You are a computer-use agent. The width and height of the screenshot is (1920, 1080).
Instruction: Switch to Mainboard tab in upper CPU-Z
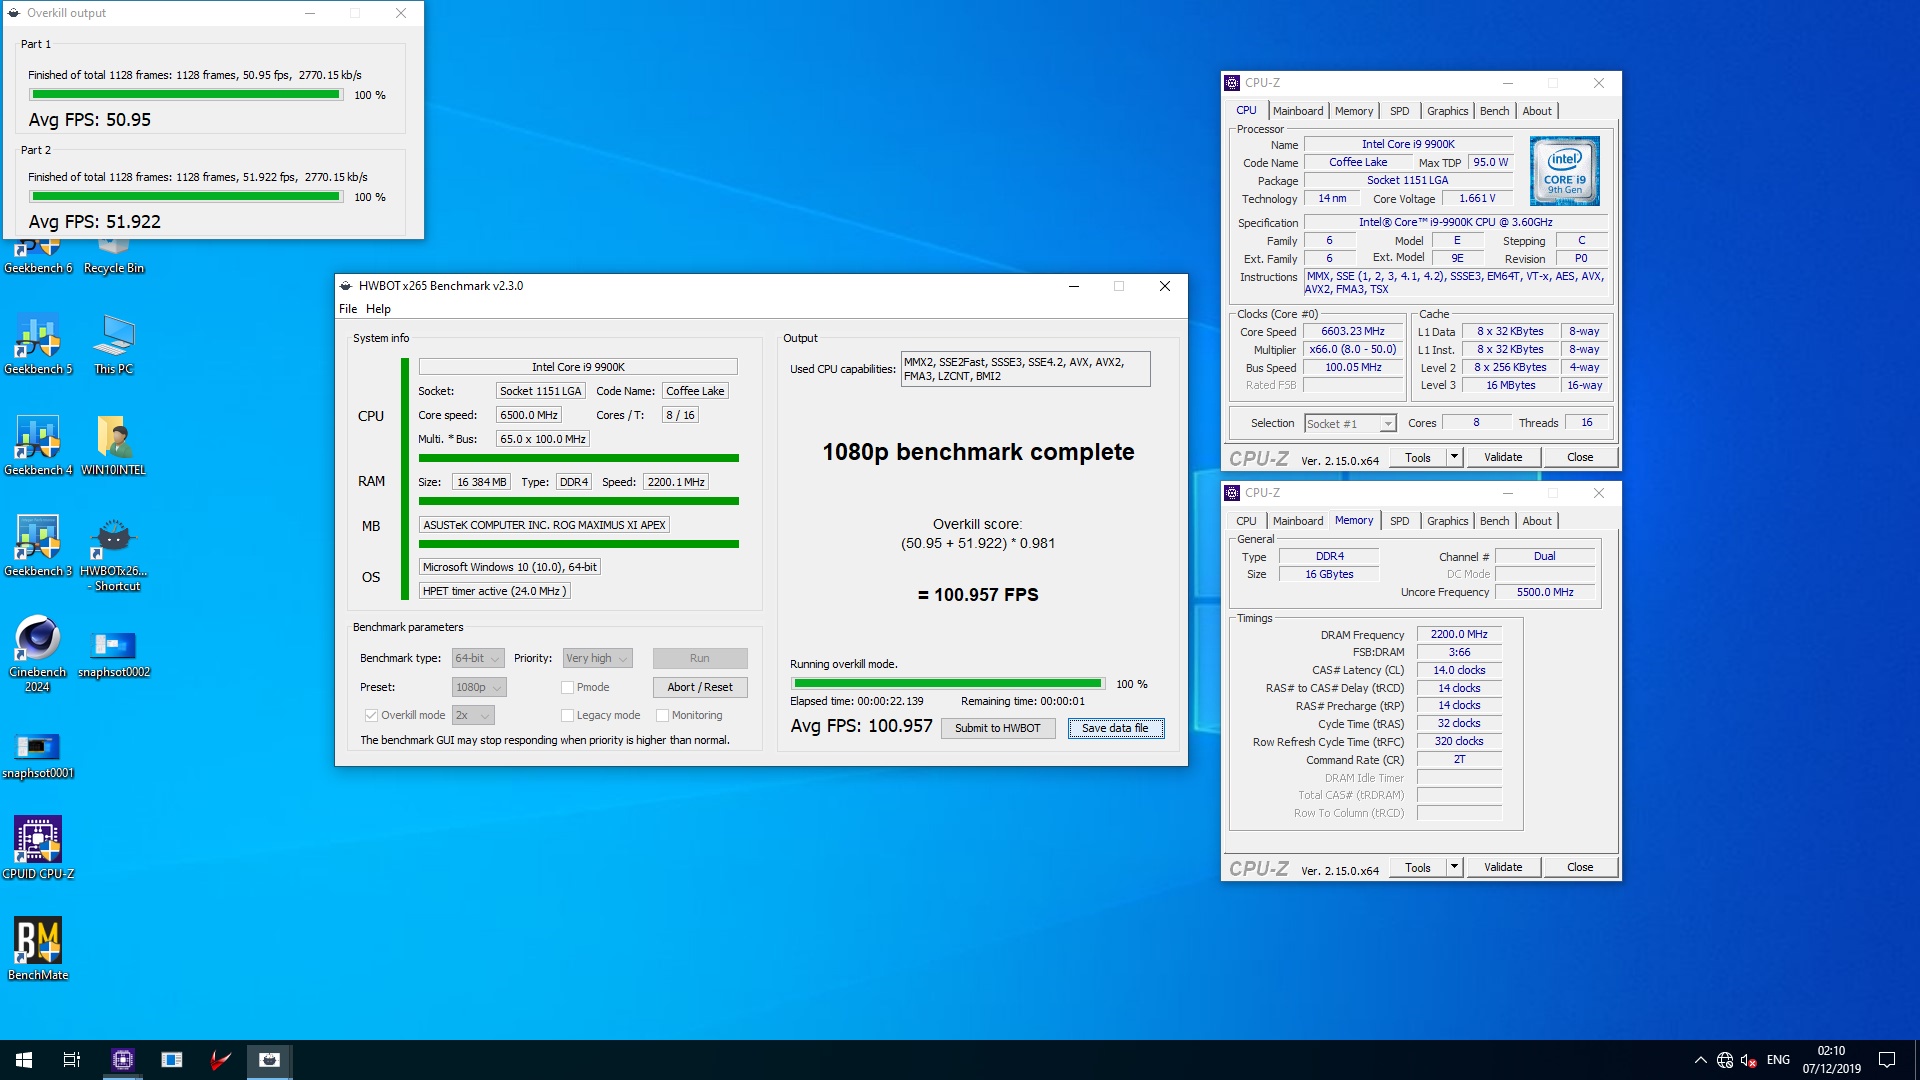pos(1297,111)
